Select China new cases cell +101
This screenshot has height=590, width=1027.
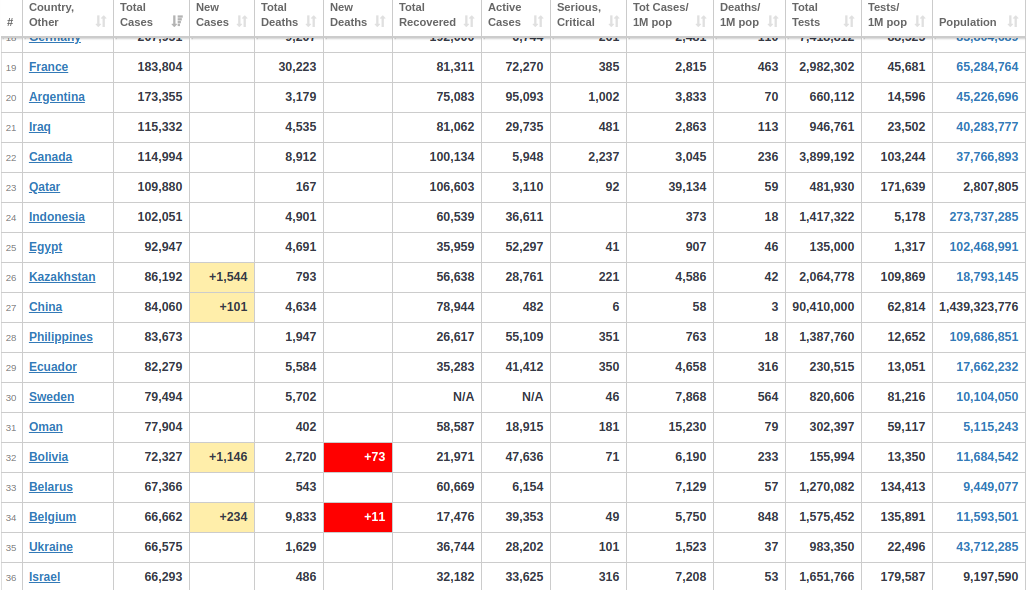tap(222, 307)
